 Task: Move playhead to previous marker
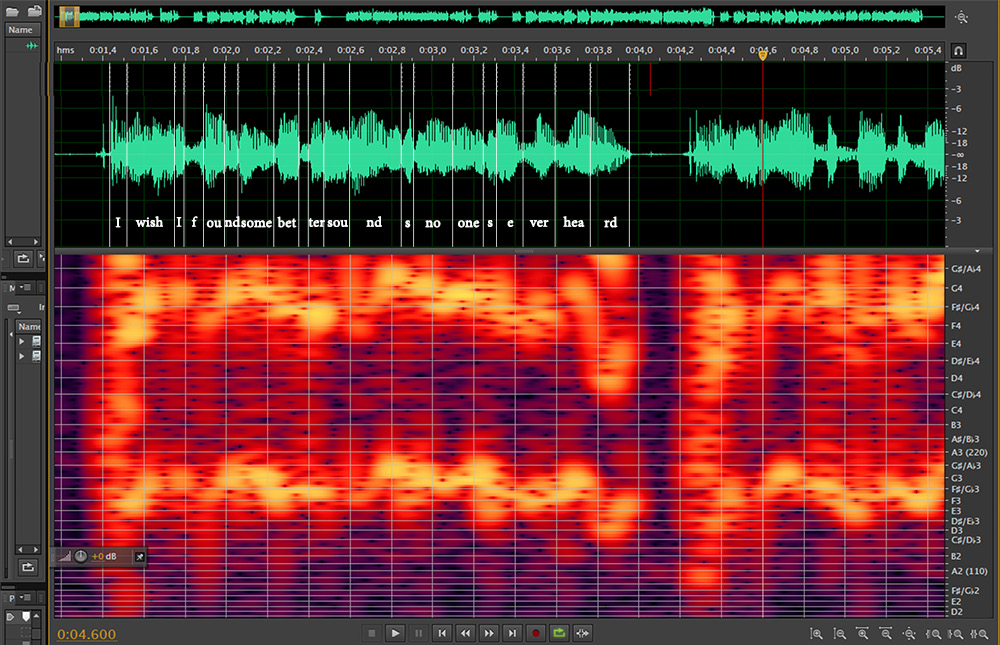point(441,633)
